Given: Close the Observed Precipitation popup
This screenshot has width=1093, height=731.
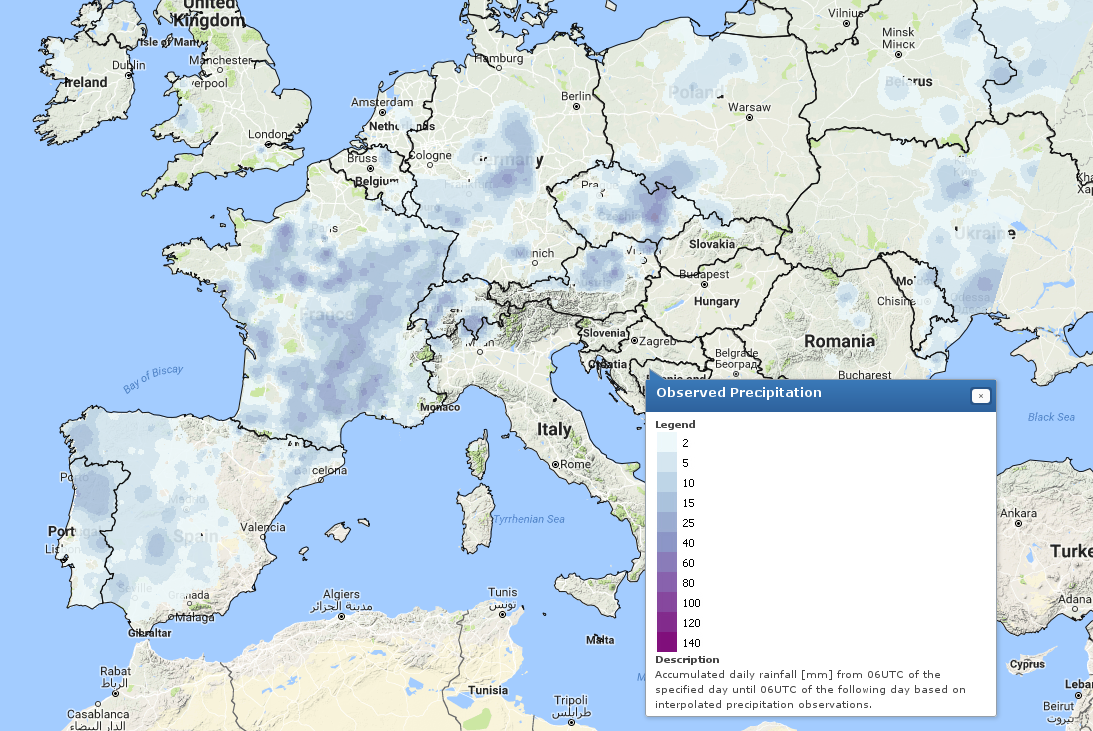Looking at the screenshot, I should (x=981, y=395).
